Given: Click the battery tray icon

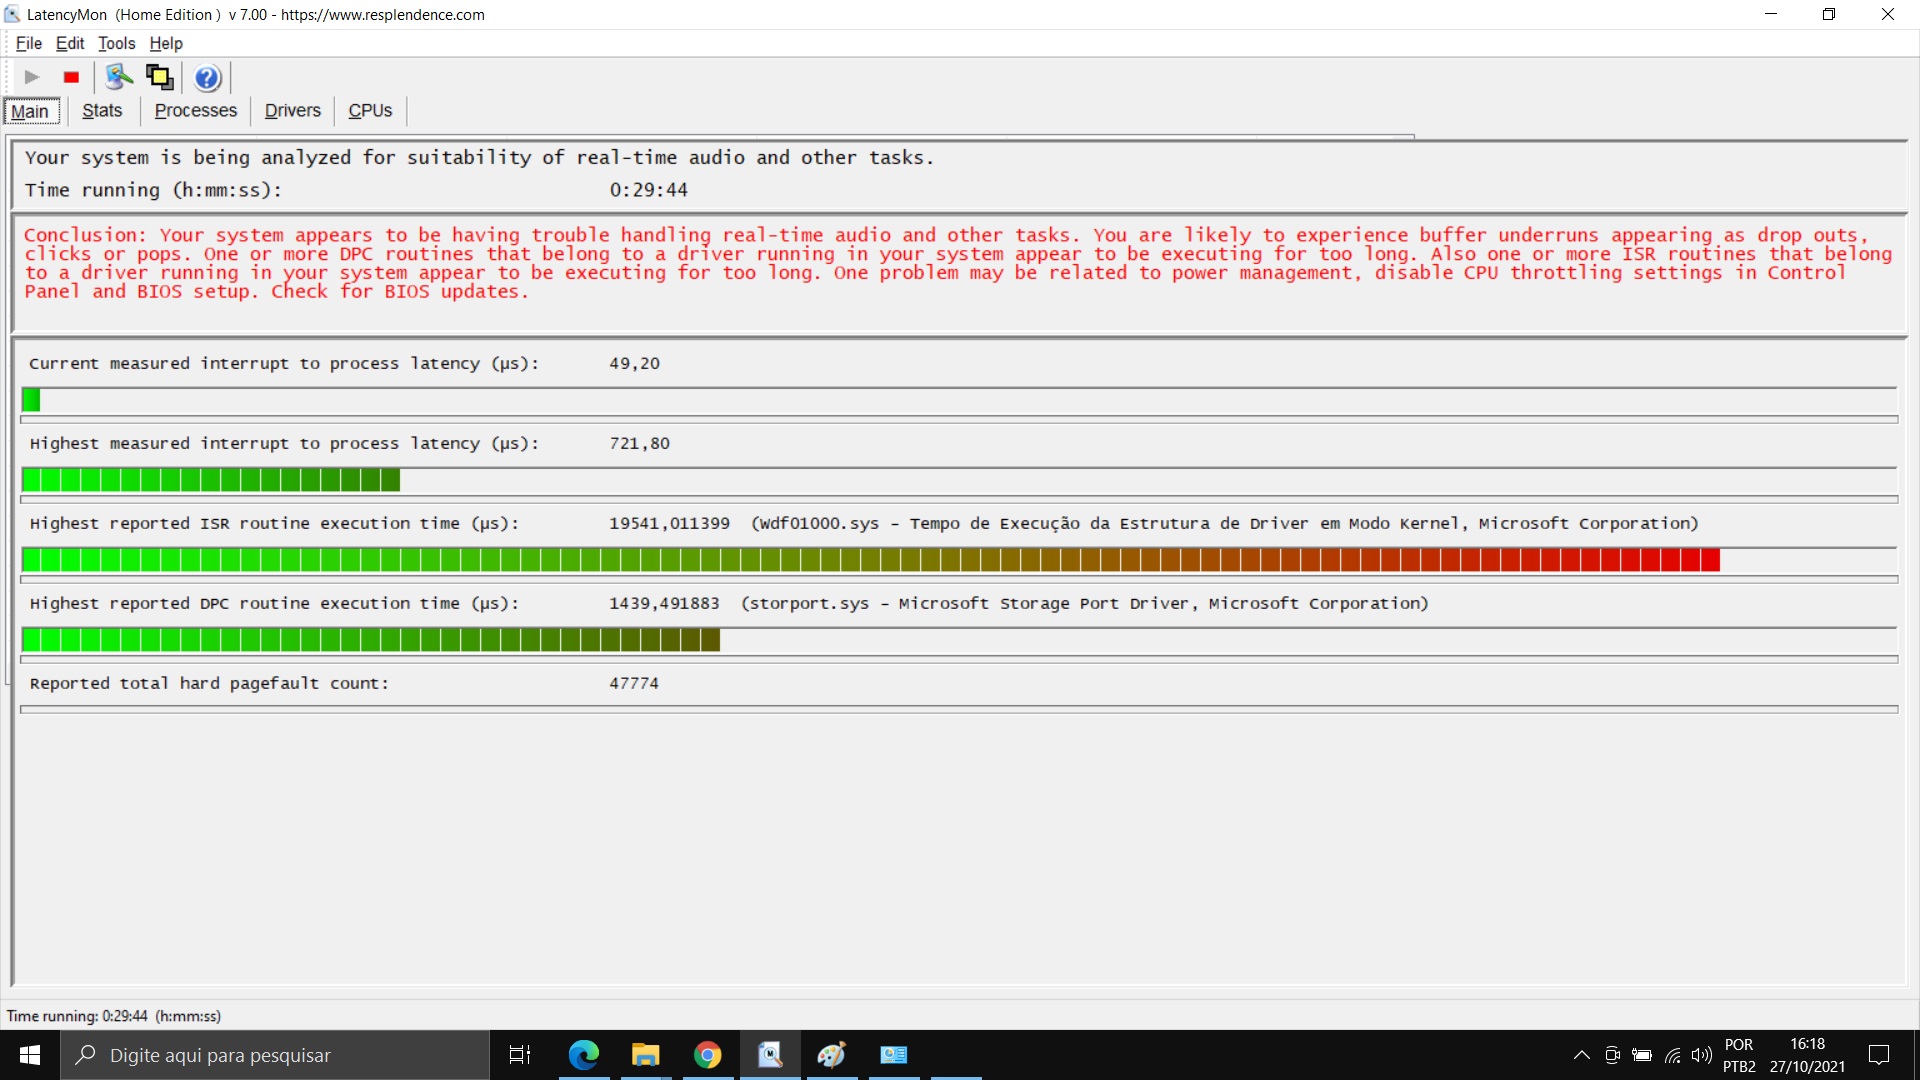Looking at the screenshot, I should 1642,1055.
